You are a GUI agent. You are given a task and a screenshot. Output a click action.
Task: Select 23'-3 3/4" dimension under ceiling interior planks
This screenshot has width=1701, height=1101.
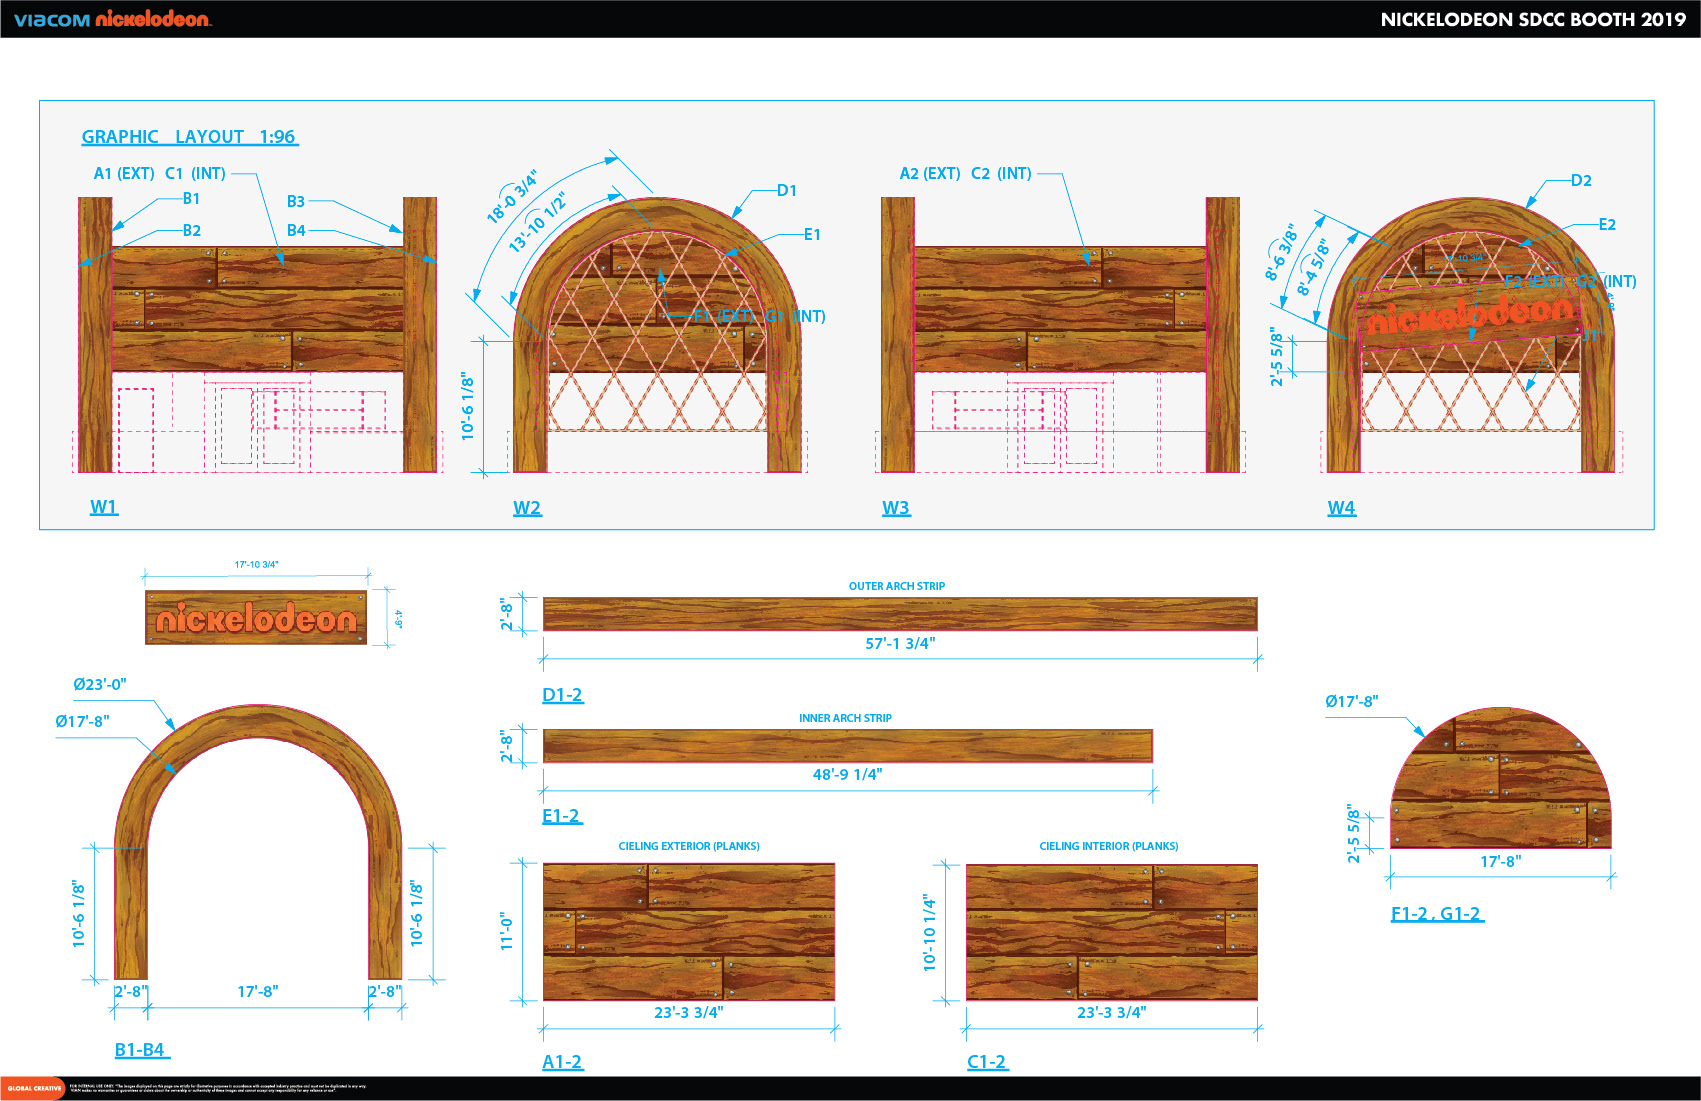[1112, 1013]
